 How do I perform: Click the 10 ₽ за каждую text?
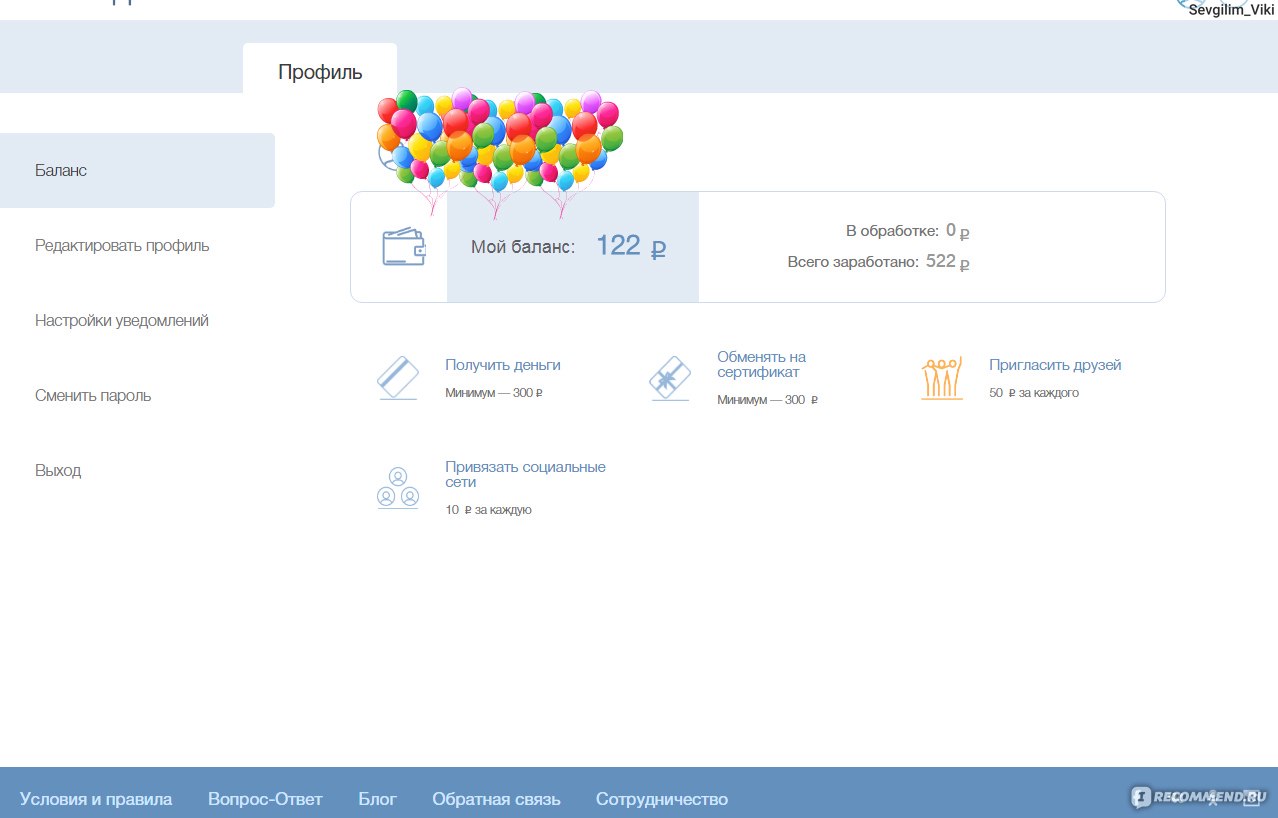tap(488, 510)
